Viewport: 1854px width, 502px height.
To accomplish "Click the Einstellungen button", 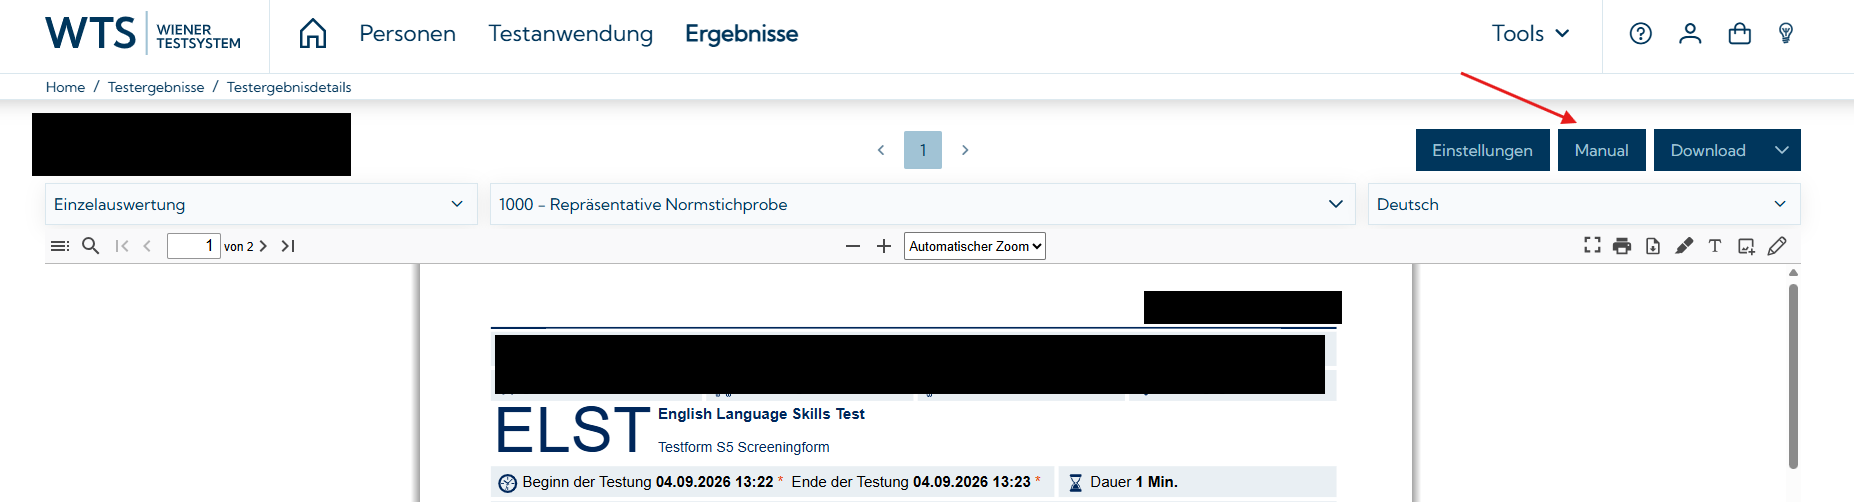I will [x=1482, y=150].
